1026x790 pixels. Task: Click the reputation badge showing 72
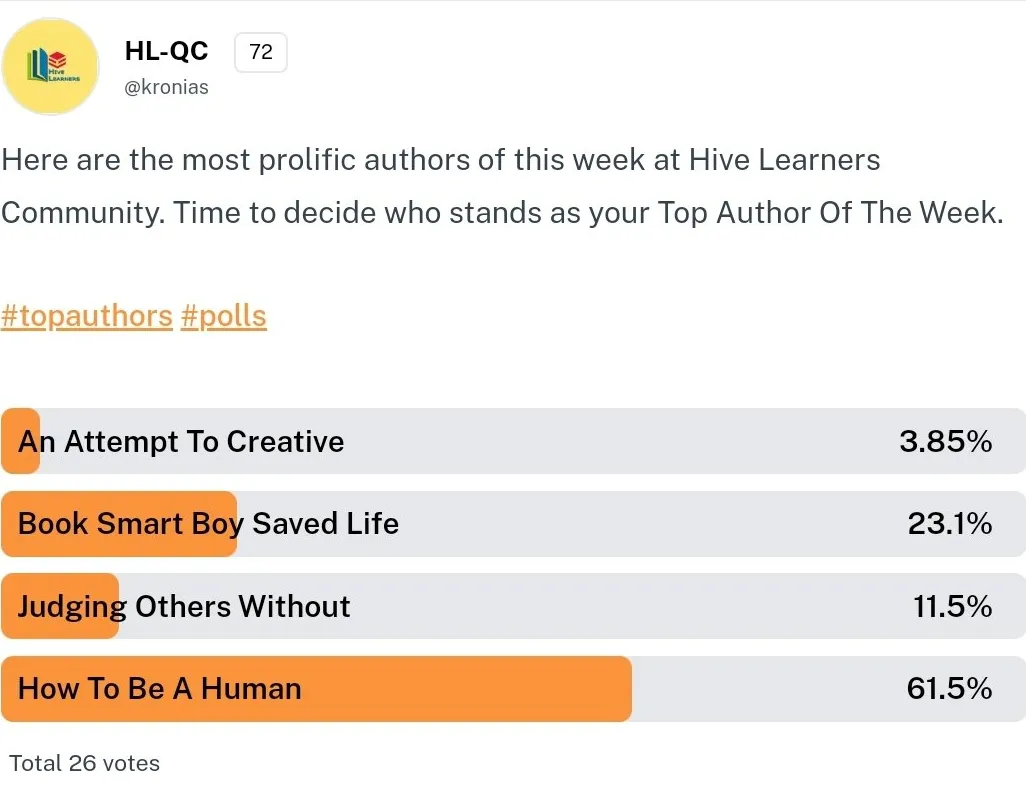[x=260, y=52]
